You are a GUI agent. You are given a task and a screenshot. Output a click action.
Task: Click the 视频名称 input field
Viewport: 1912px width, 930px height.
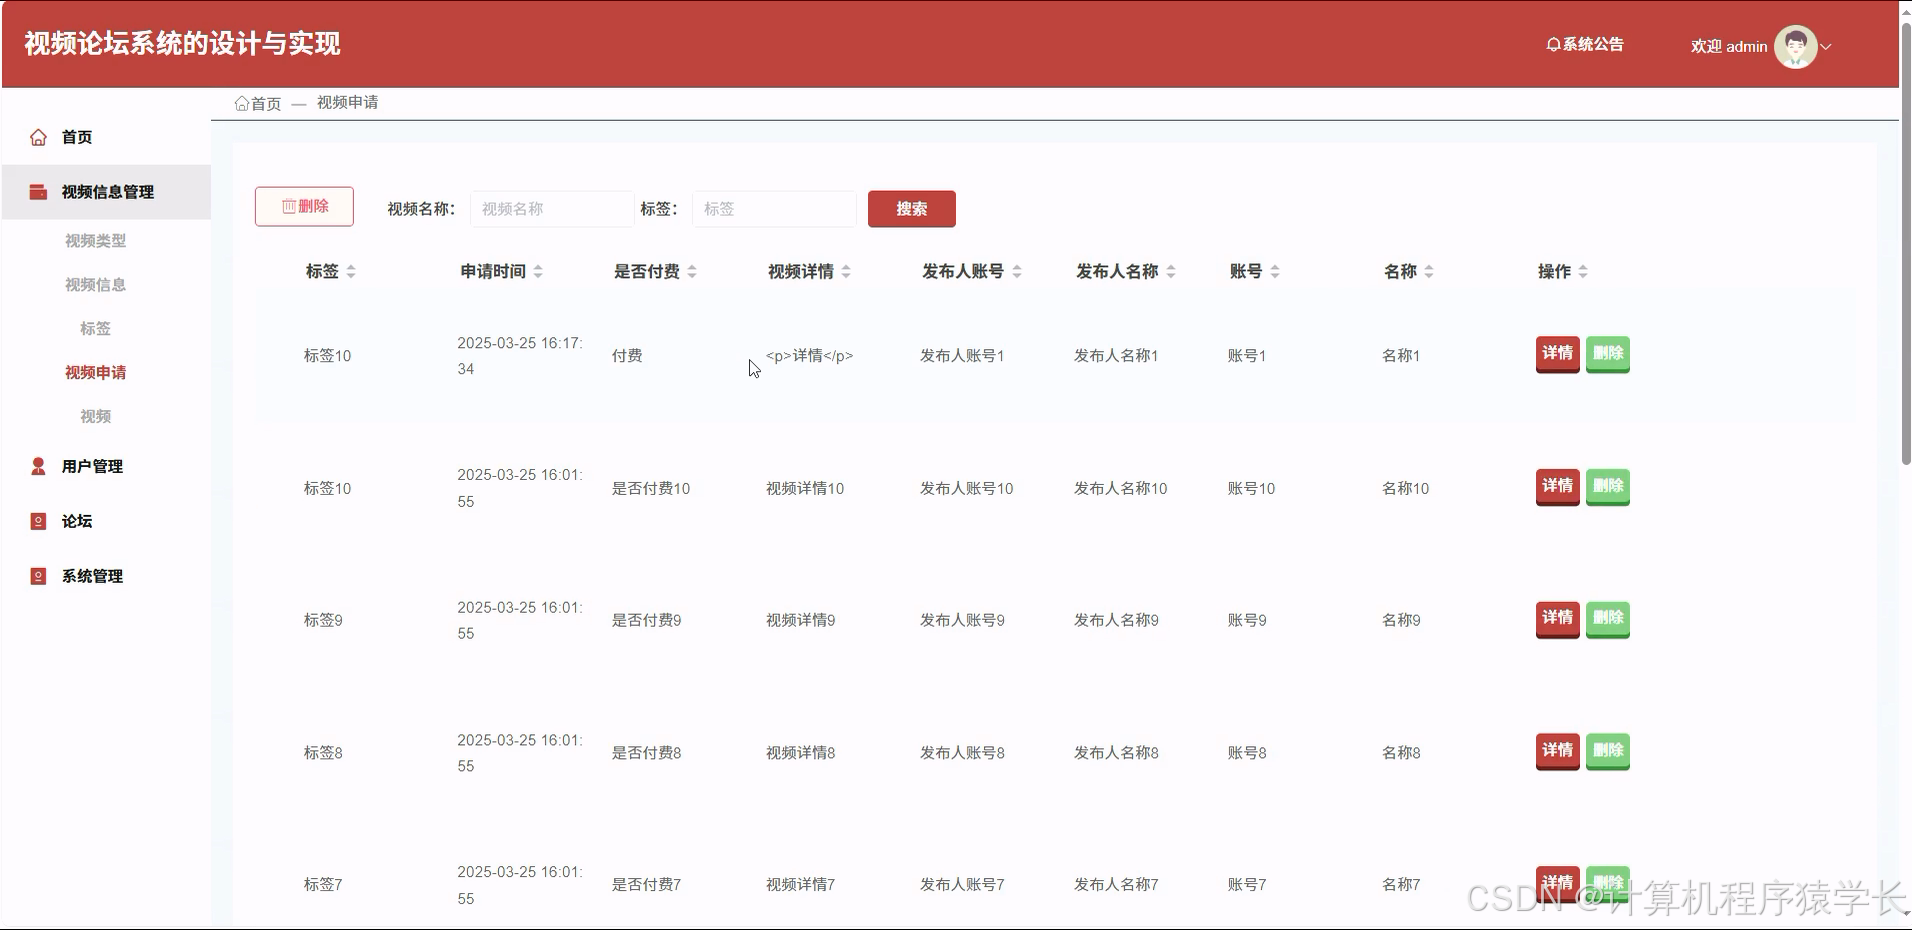pyautogui.click(x=551, y=208)
